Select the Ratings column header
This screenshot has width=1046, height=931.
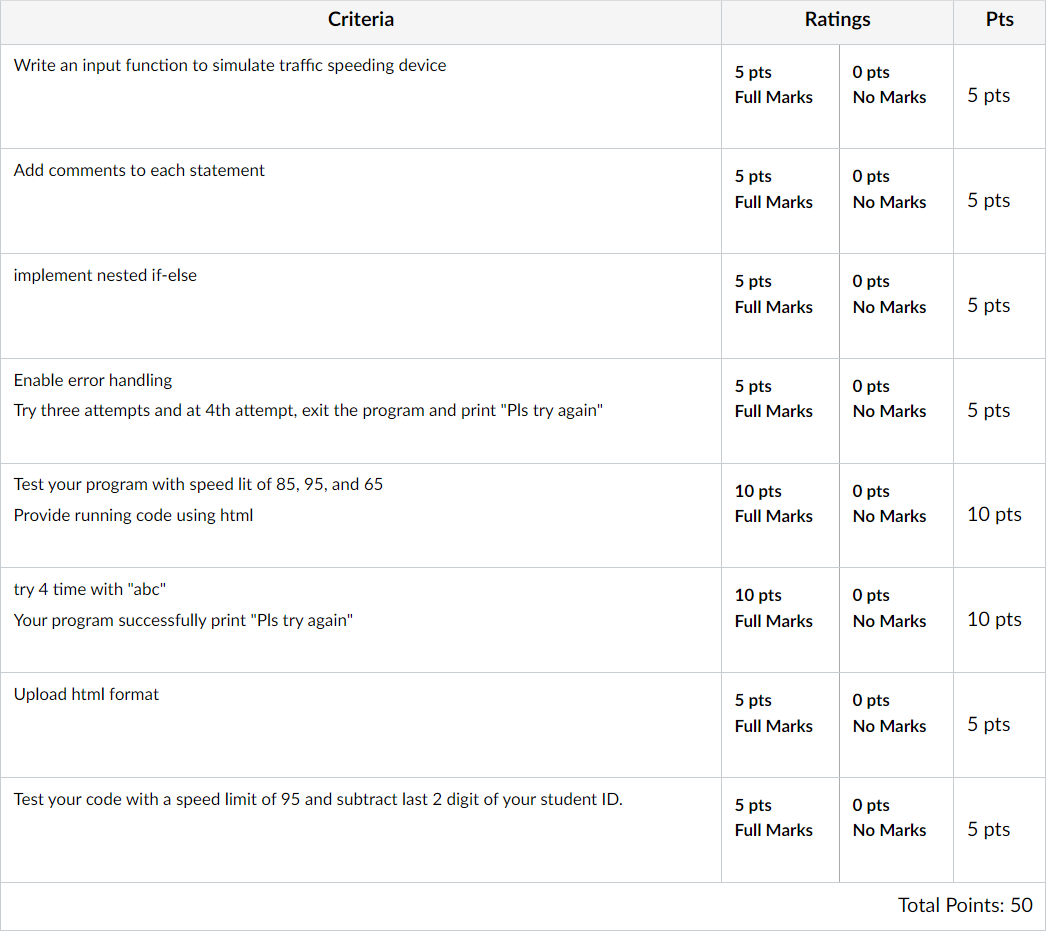coord(837,20)
